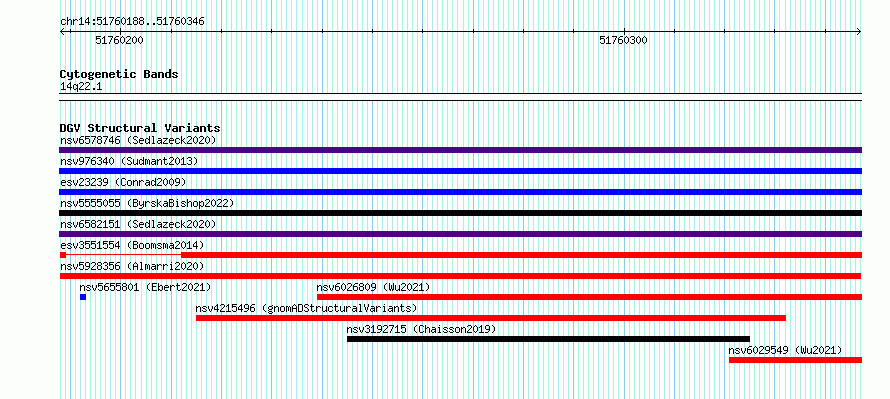The width and height of the screenshot is (890, 399).
Task: Select the nsv4215496 red variant bar
Action: click(491, 318)
